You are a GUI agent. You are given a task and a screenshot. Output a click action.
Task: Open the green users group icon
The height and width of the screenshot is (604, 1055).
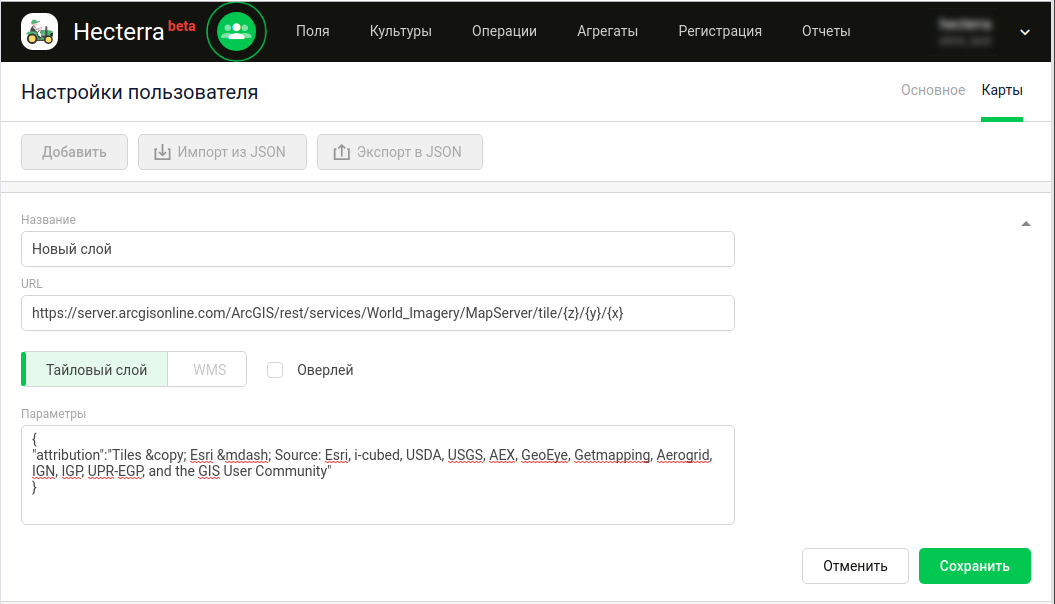pos(237,31)
